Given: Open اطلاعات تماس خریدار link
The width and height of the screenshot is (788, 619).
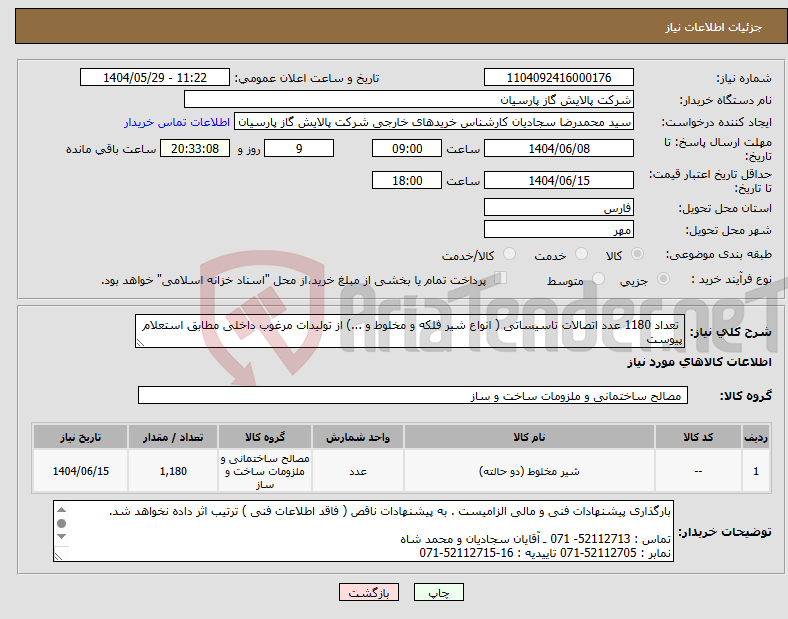Looking at the screenshot, I should pos(177,122).
